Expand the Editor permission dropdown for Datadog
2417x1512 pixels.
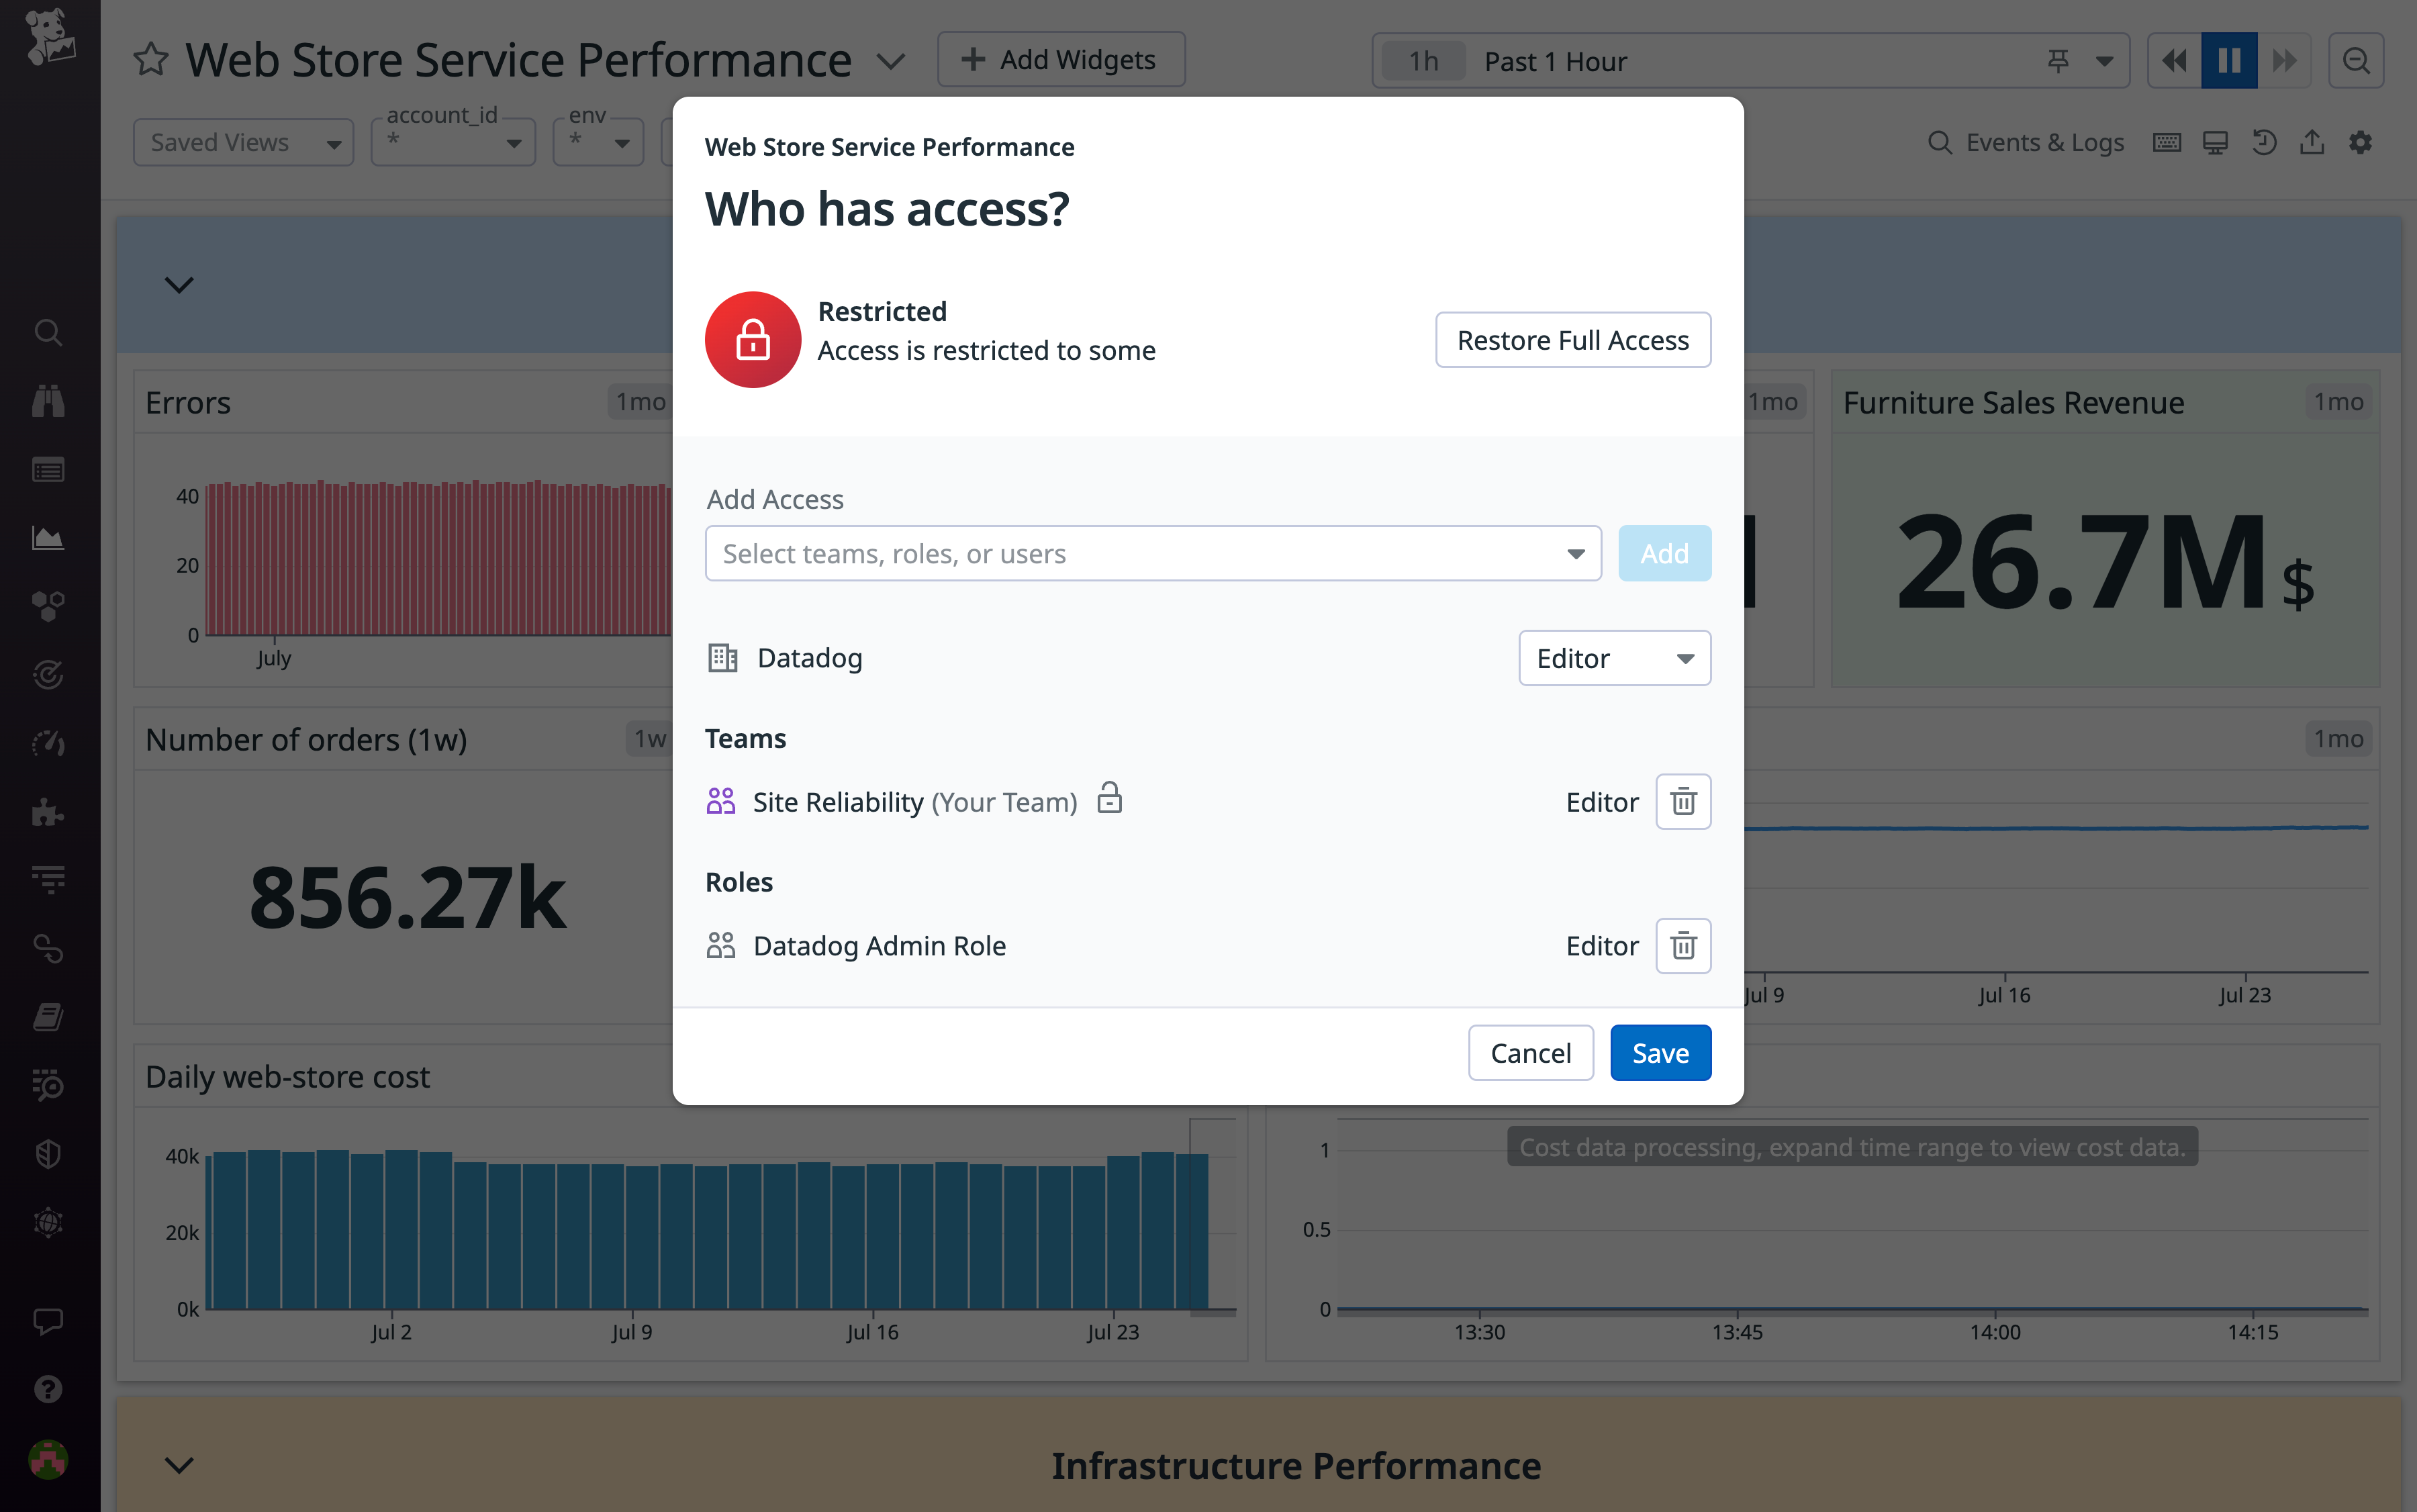point(1613,658)
